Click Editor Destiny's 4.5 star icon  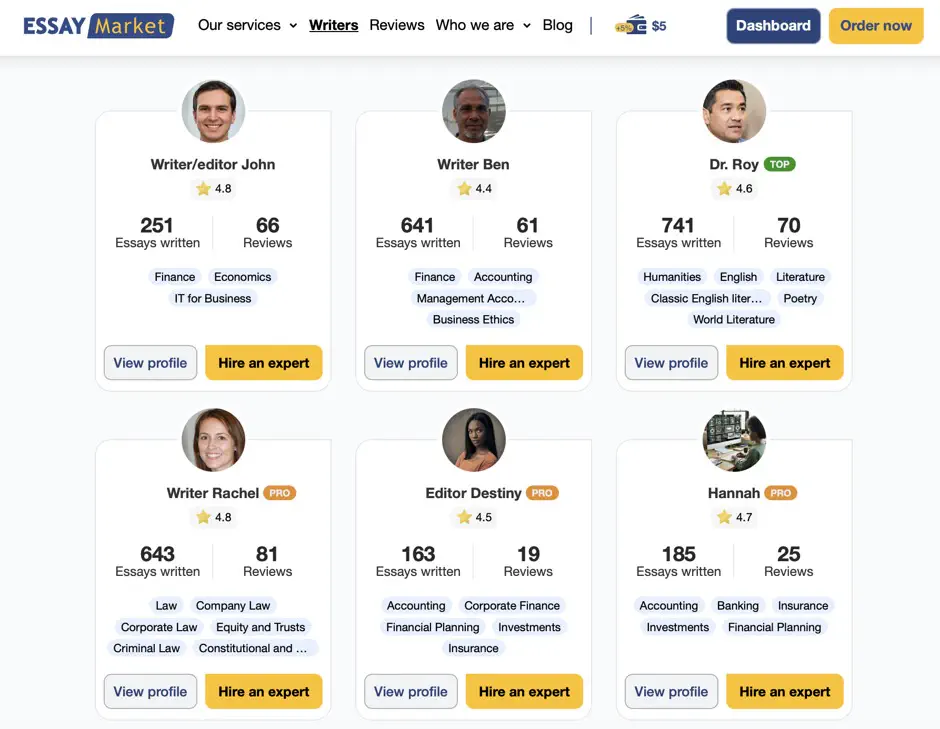coord(464,517)
